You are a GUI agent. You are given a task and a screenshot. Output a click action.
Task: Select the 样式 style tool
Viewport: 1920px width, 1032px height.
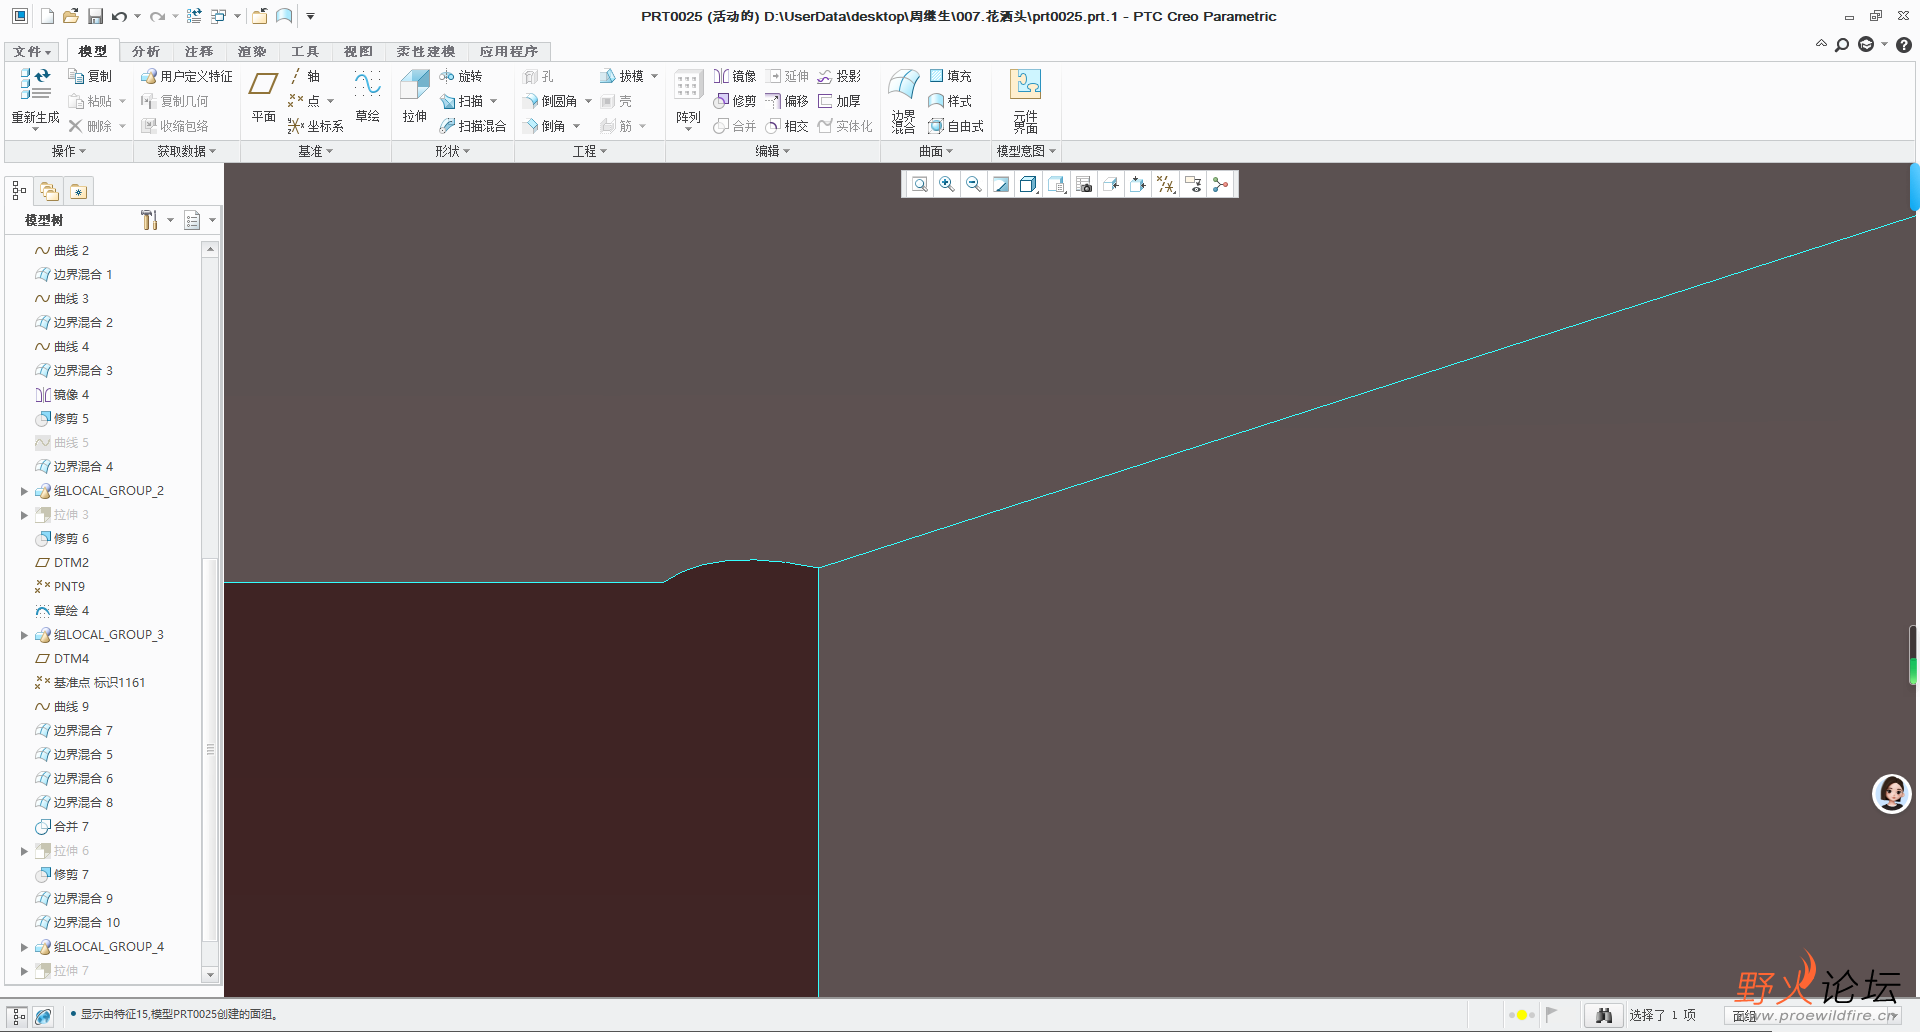coord(950,101)
